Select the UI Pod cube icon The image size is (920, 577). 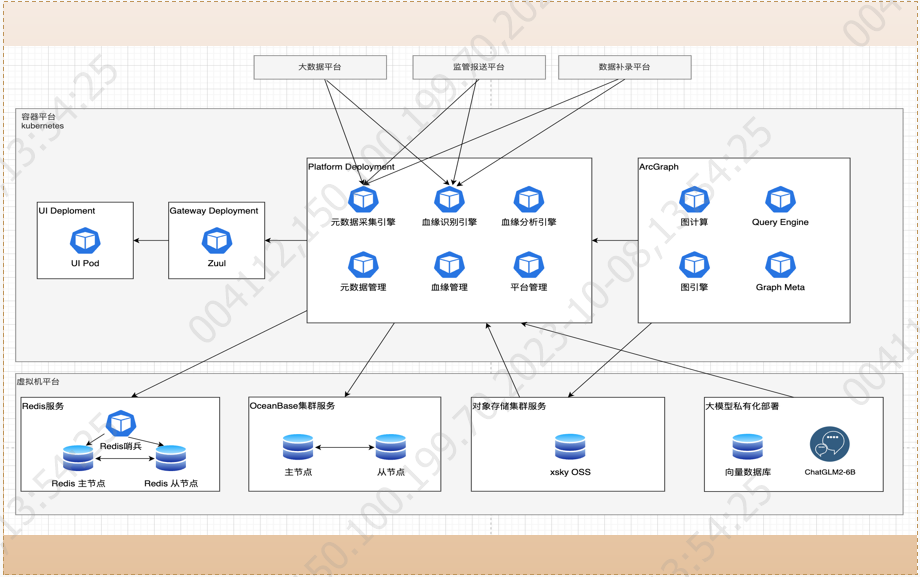[85, 241]
